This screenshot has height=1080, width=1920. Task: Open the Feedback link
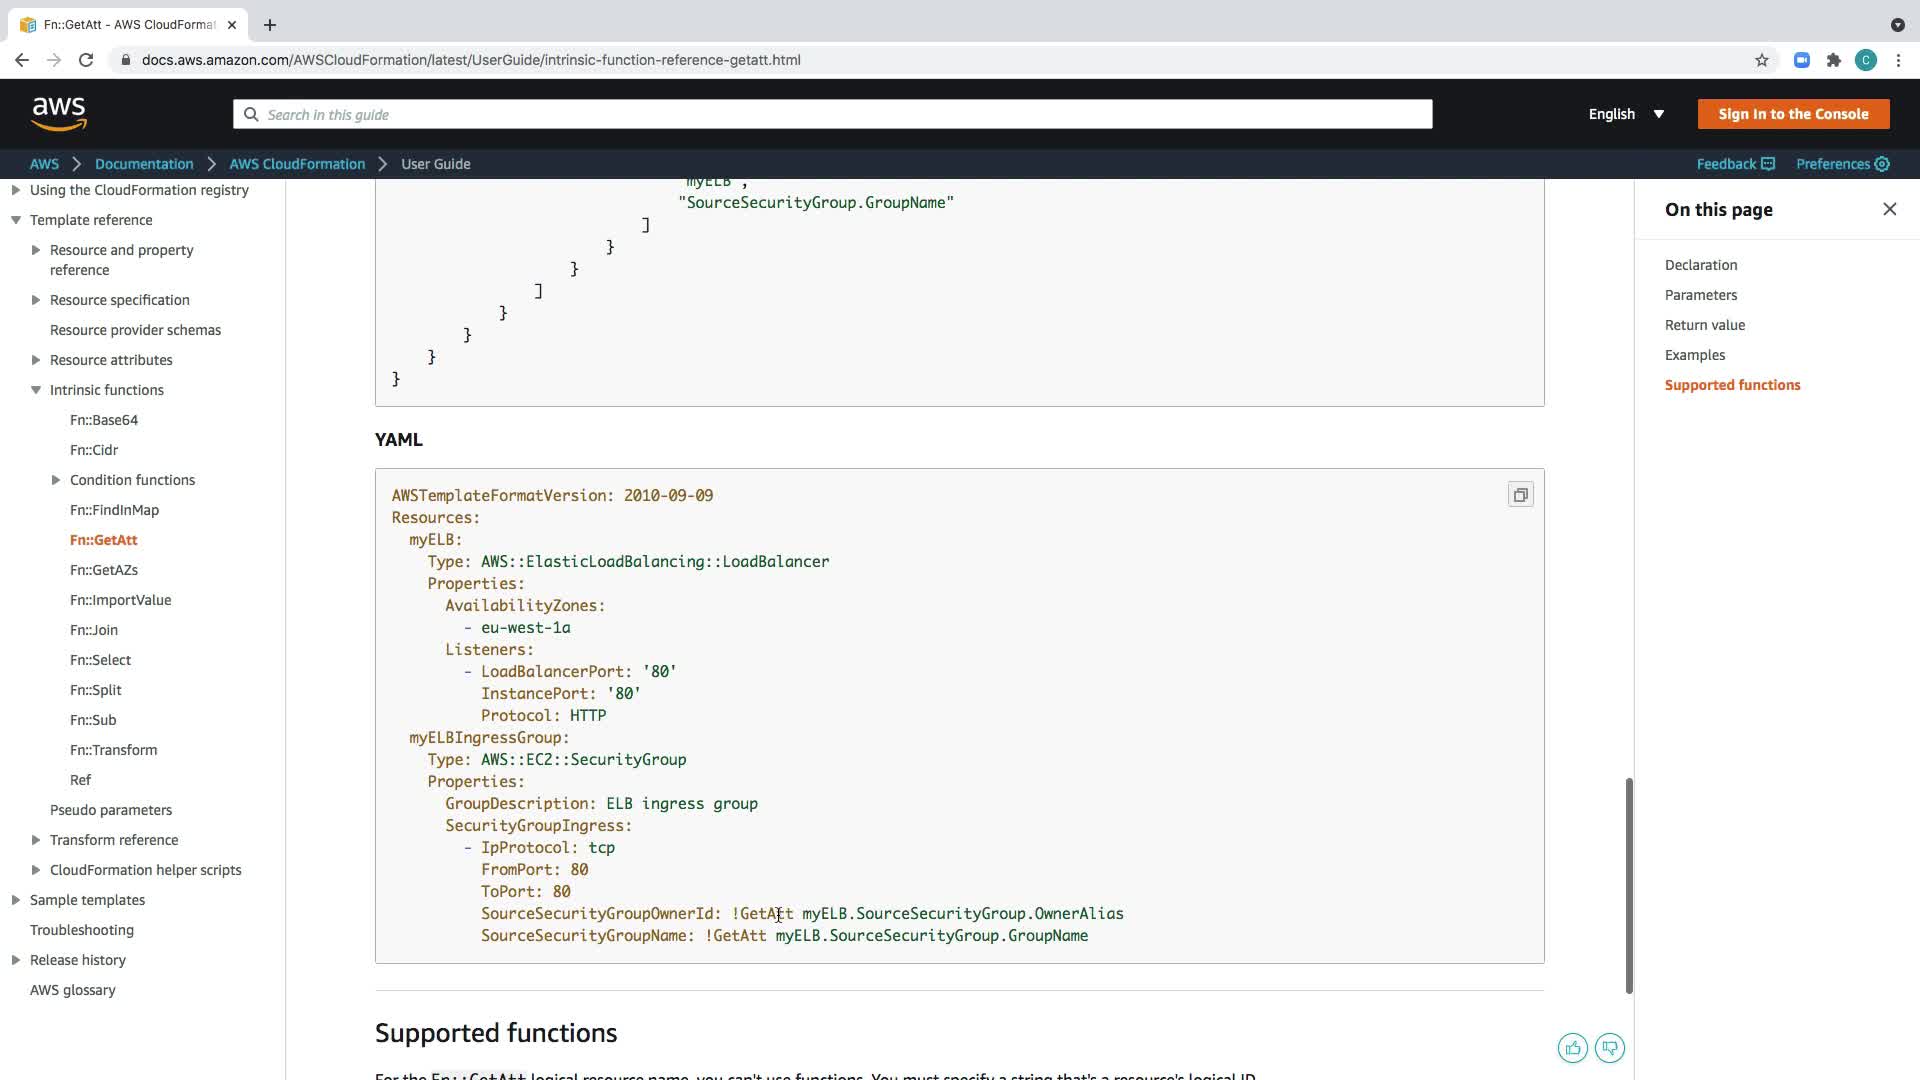coord(1735,164)
